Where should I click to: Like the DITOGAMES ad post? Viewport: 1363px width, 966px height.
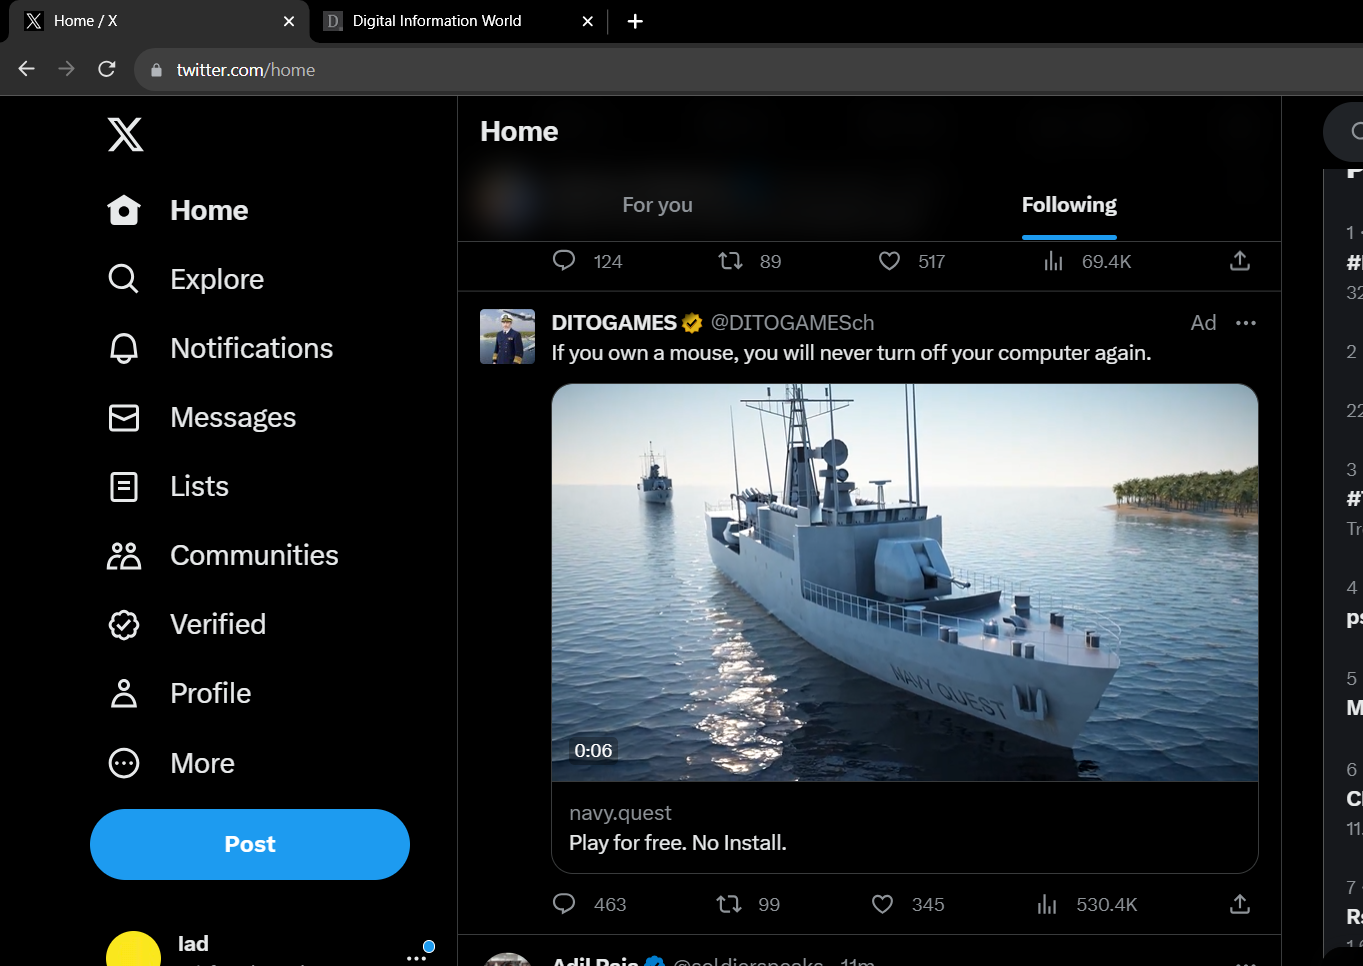click(x=882, y=904)
